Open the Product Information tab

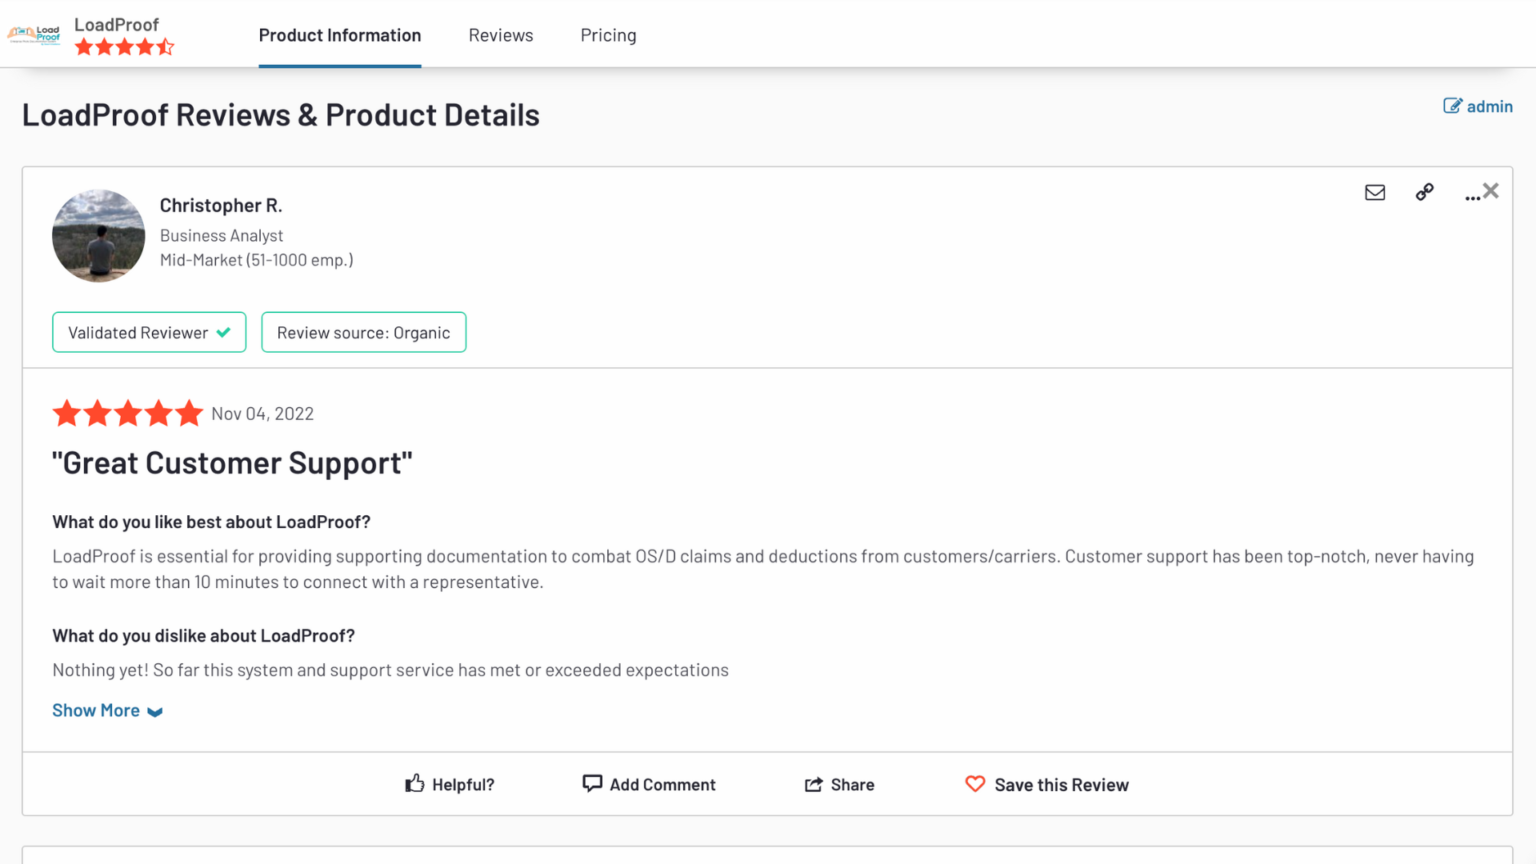point(340,36)
